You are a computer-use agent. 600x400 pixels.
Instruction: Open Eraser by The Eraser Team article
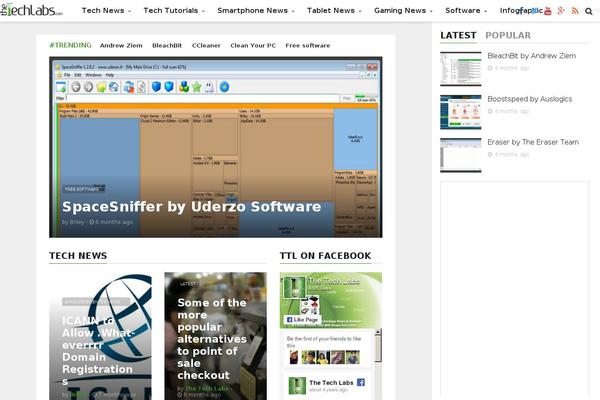(533, 142)
